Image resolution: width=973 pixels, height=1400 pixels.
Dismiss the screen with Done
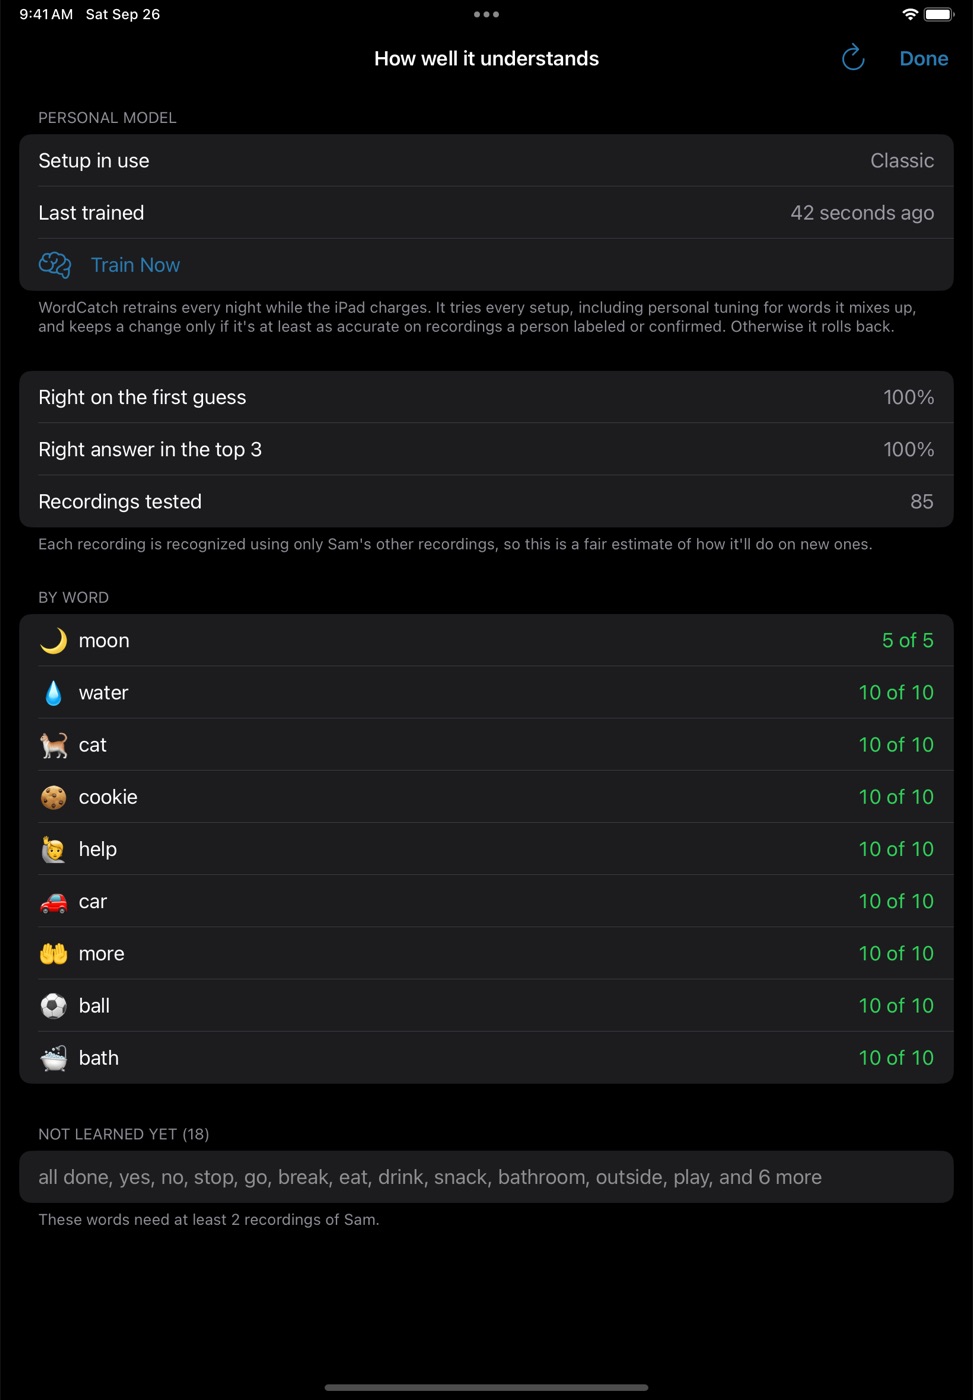click(x=924, y=58)
